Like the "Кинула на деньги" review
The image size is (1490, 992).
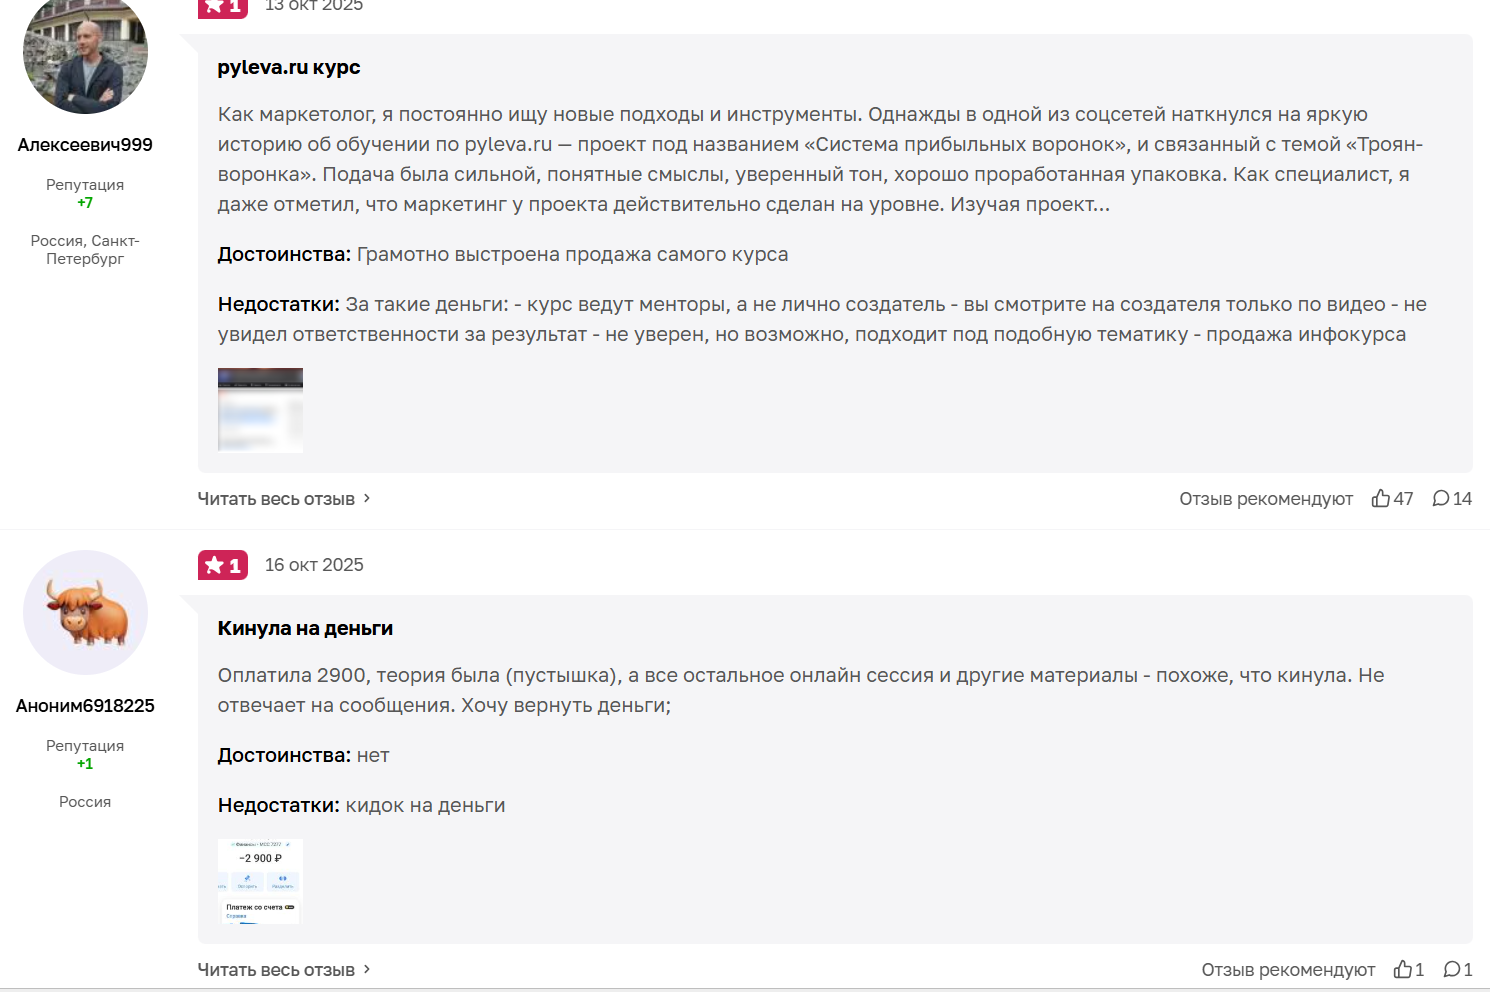(x=1403, y=969)
